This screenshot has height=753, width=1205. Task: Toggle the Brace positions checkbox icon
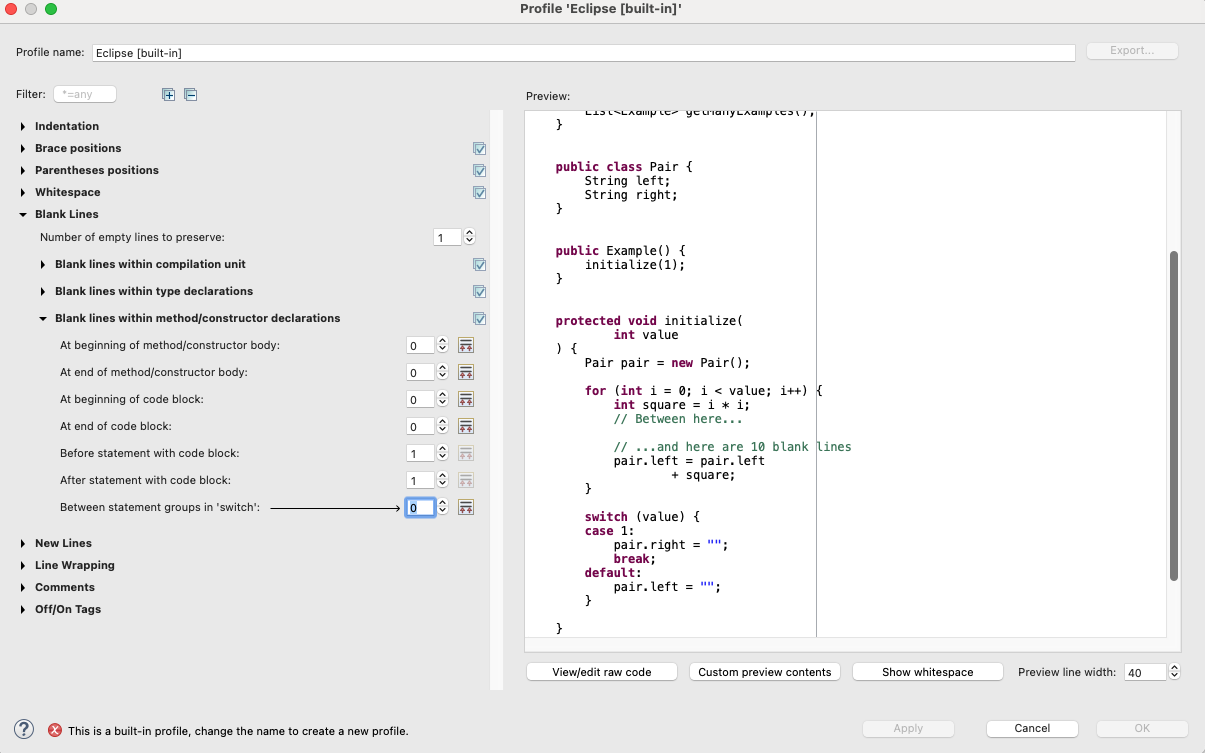(x=480, y=148)
